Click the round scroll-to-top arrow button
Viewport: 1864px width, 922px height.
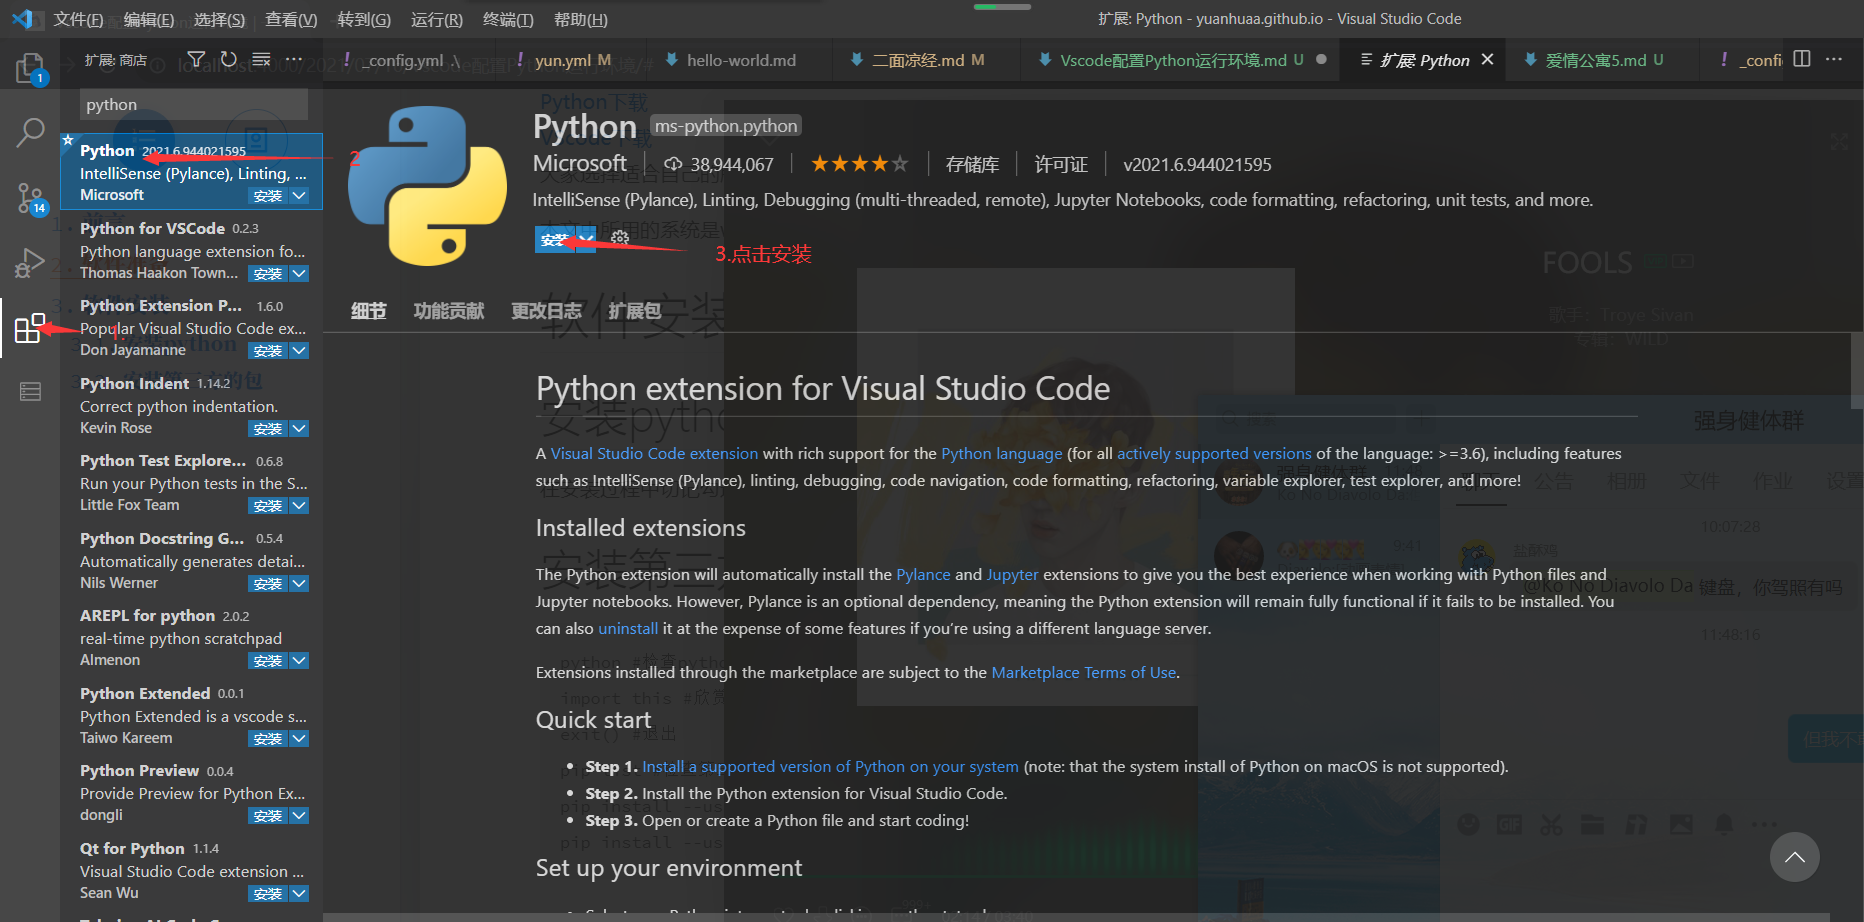[1794, 857]
